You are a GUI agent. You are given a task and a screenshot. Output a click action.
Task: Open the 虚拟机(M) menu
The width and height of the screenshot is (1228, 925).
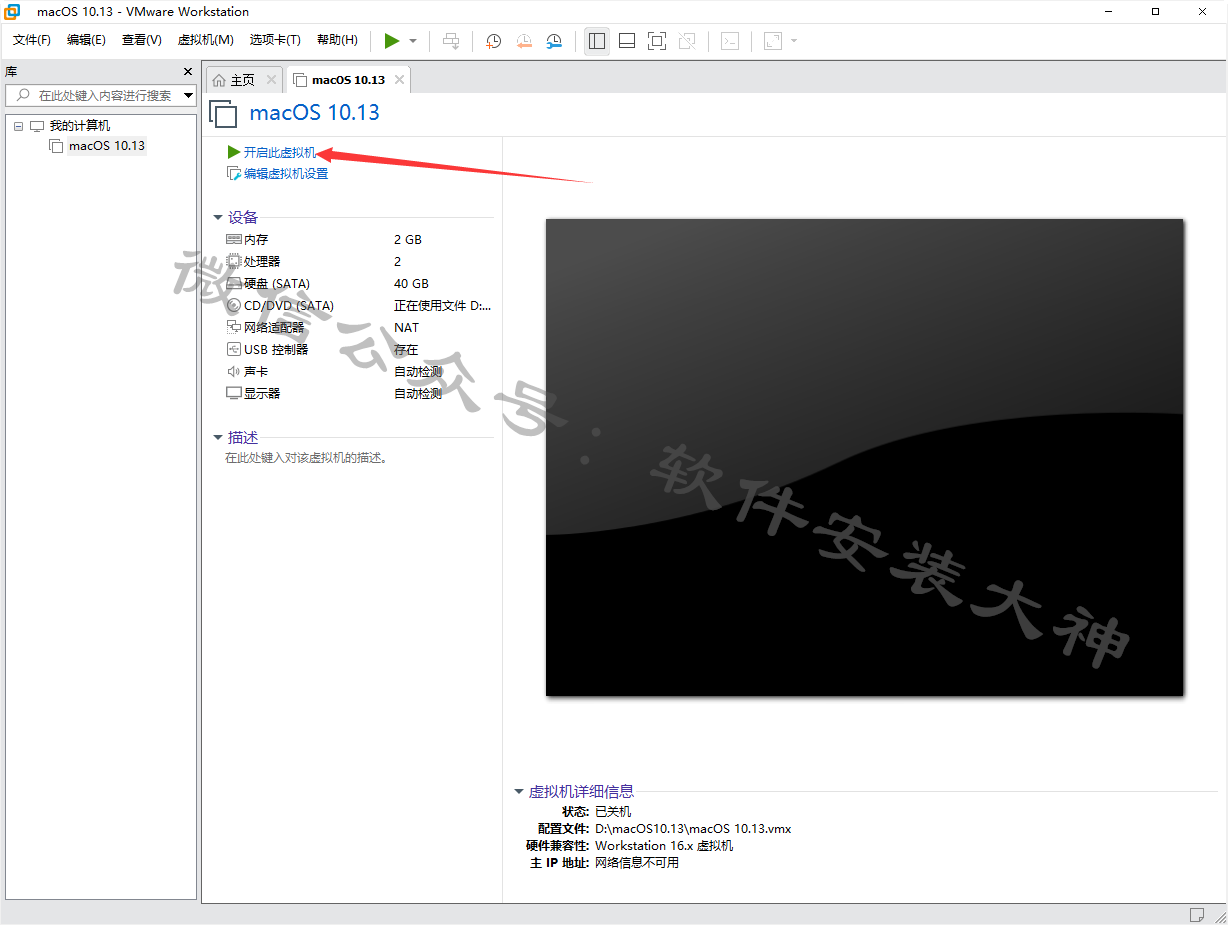point(205,40)
